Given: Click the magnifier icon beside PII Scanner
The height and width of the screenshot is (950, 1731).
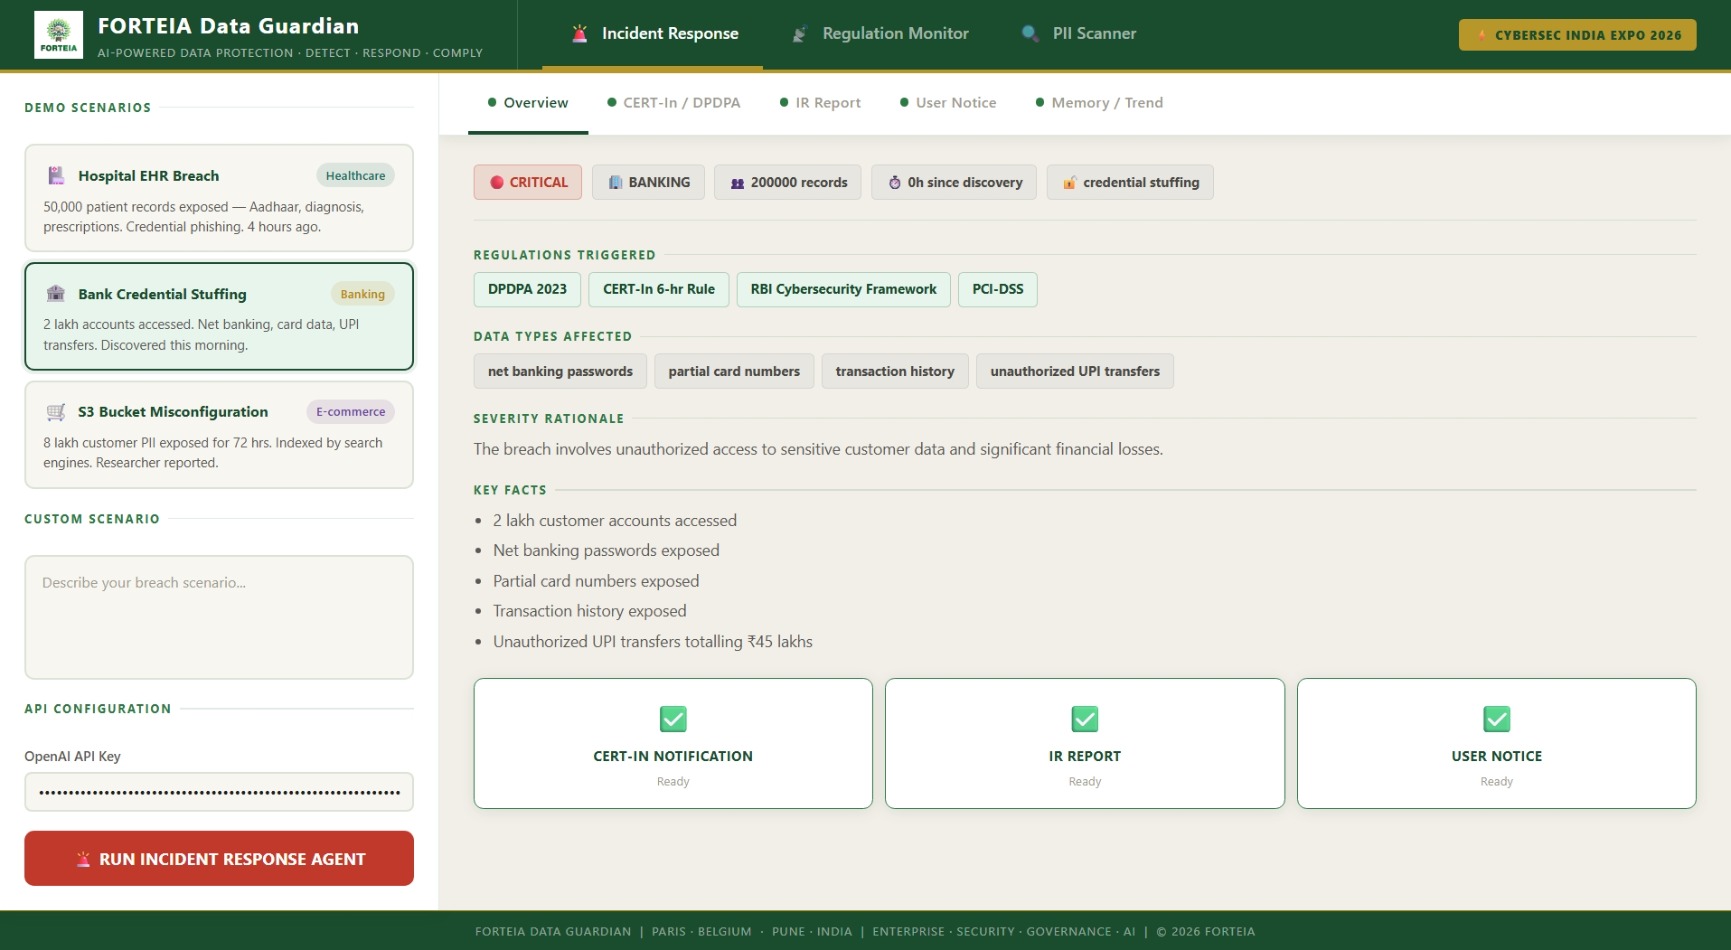Looking at the screenshot, I should click(x=1030, y=34).
